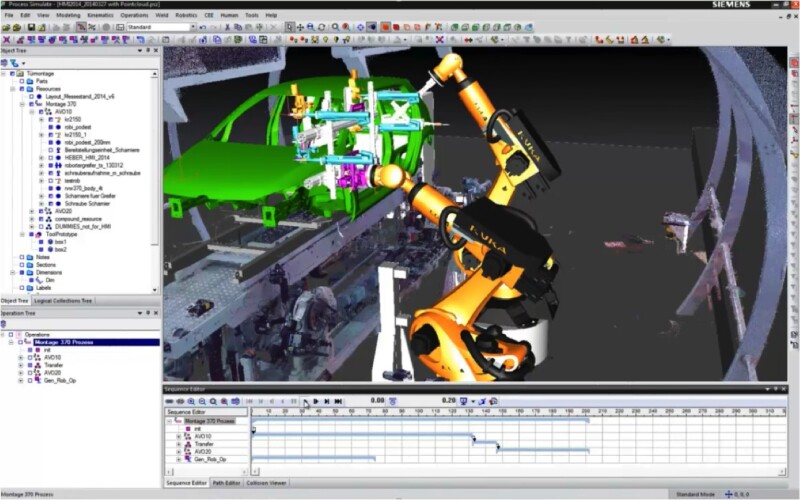This screenshot has height=500, width=800.
Task: Click the filter icon beside the 0.00 time
Action: click(393, 402)
